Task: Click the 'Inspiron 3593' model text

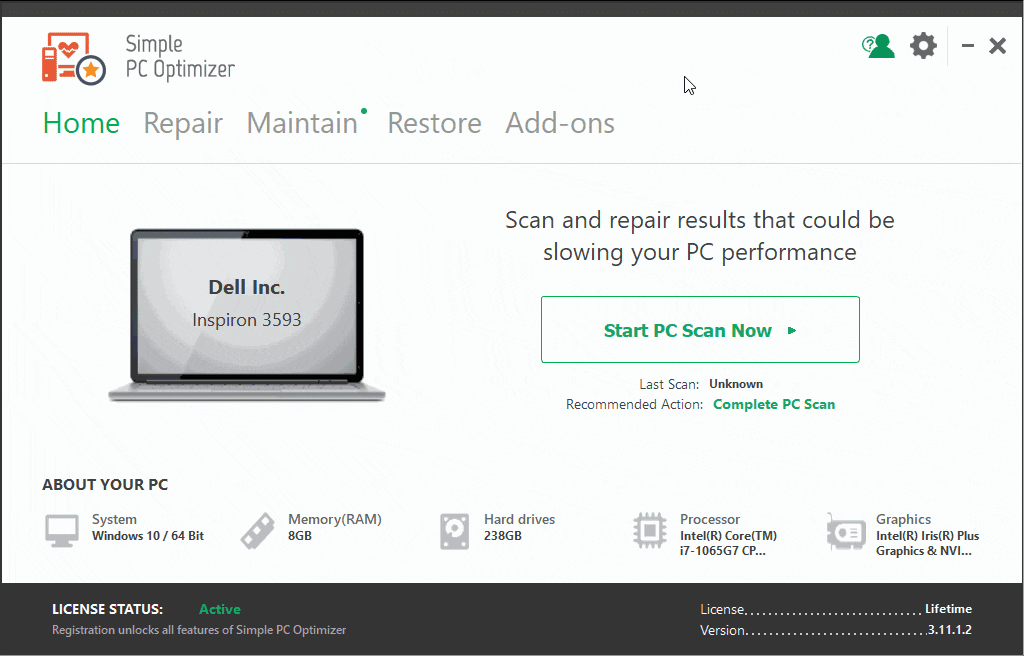Action: pyautogui.click(x=247, y=320)
